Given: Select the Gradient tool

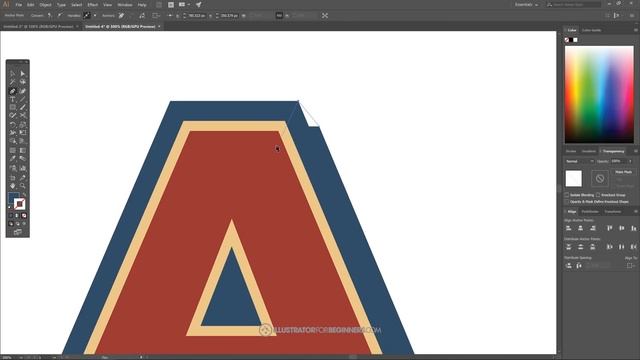Looking at the screenshot, I should pos(23,150).
